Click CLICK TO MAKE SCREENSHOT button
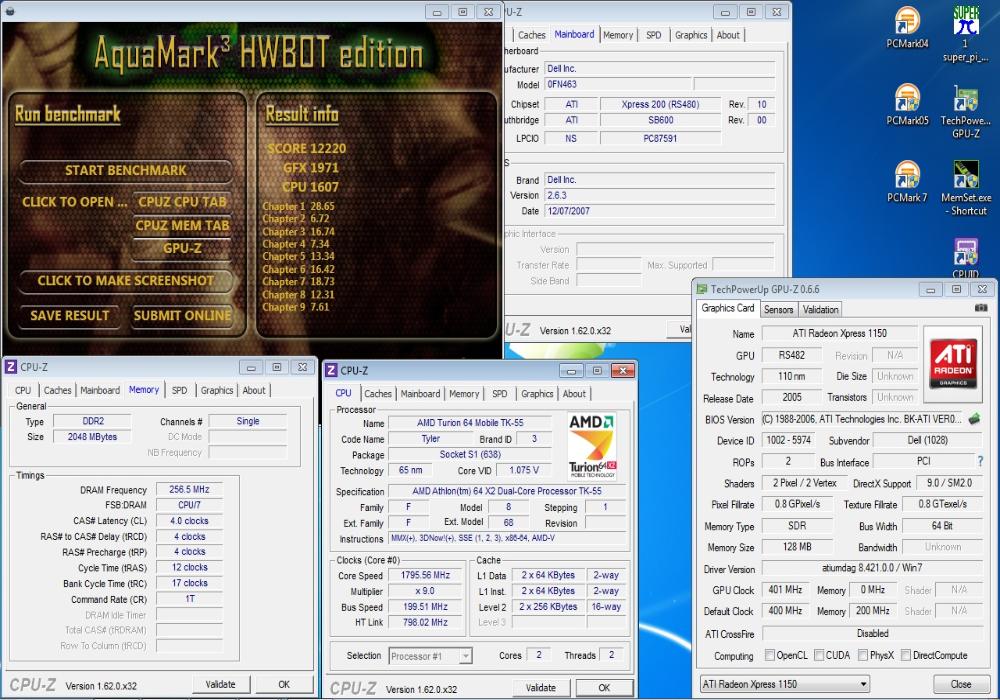This screenshot has width=1000, height=700. pyautogui.click(x=126, y=281)
